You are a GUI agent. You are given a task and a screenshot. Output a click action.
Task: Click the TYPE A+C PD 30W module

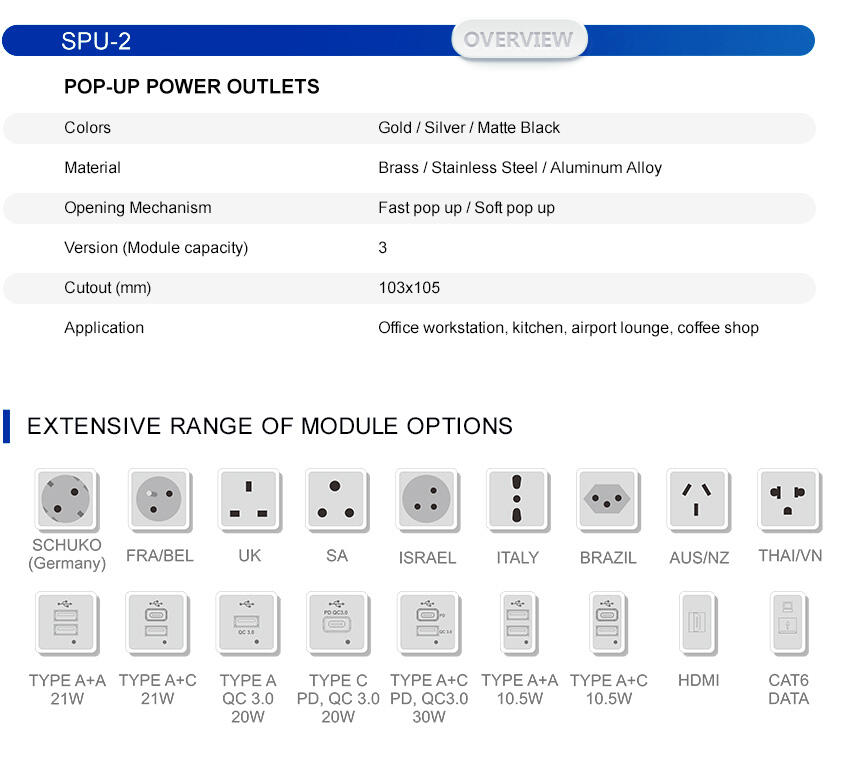tap(428, 625)
